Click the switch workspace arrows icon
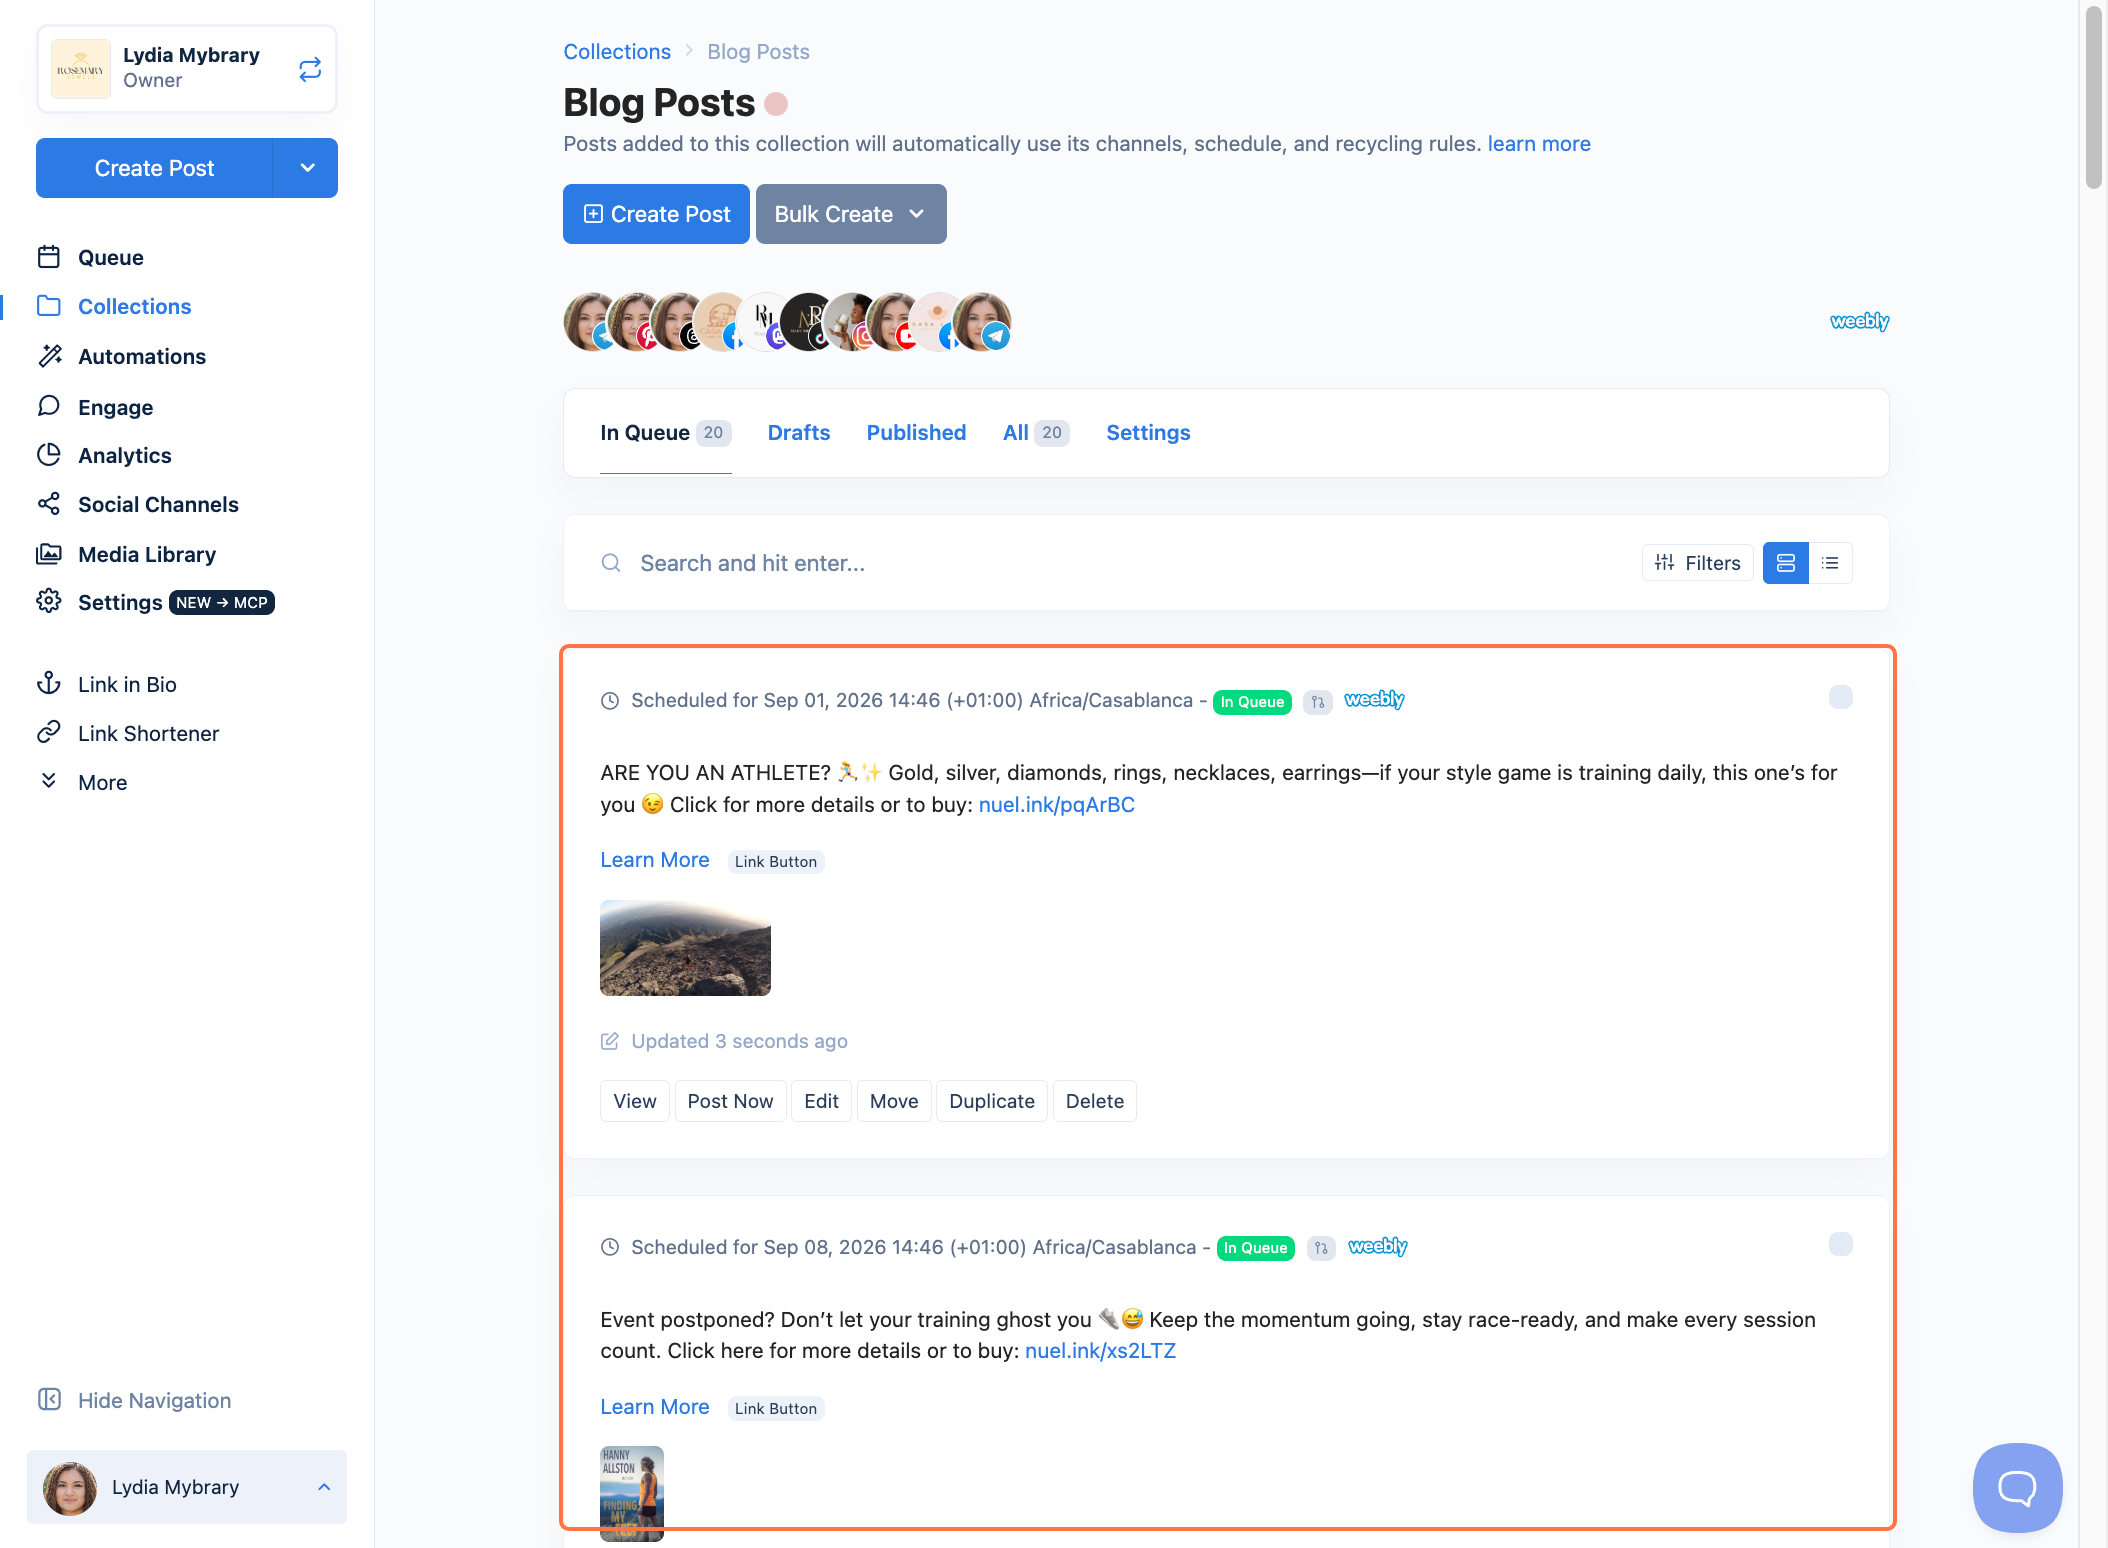The image size is (2108, 1548). (x=310, y=68)
